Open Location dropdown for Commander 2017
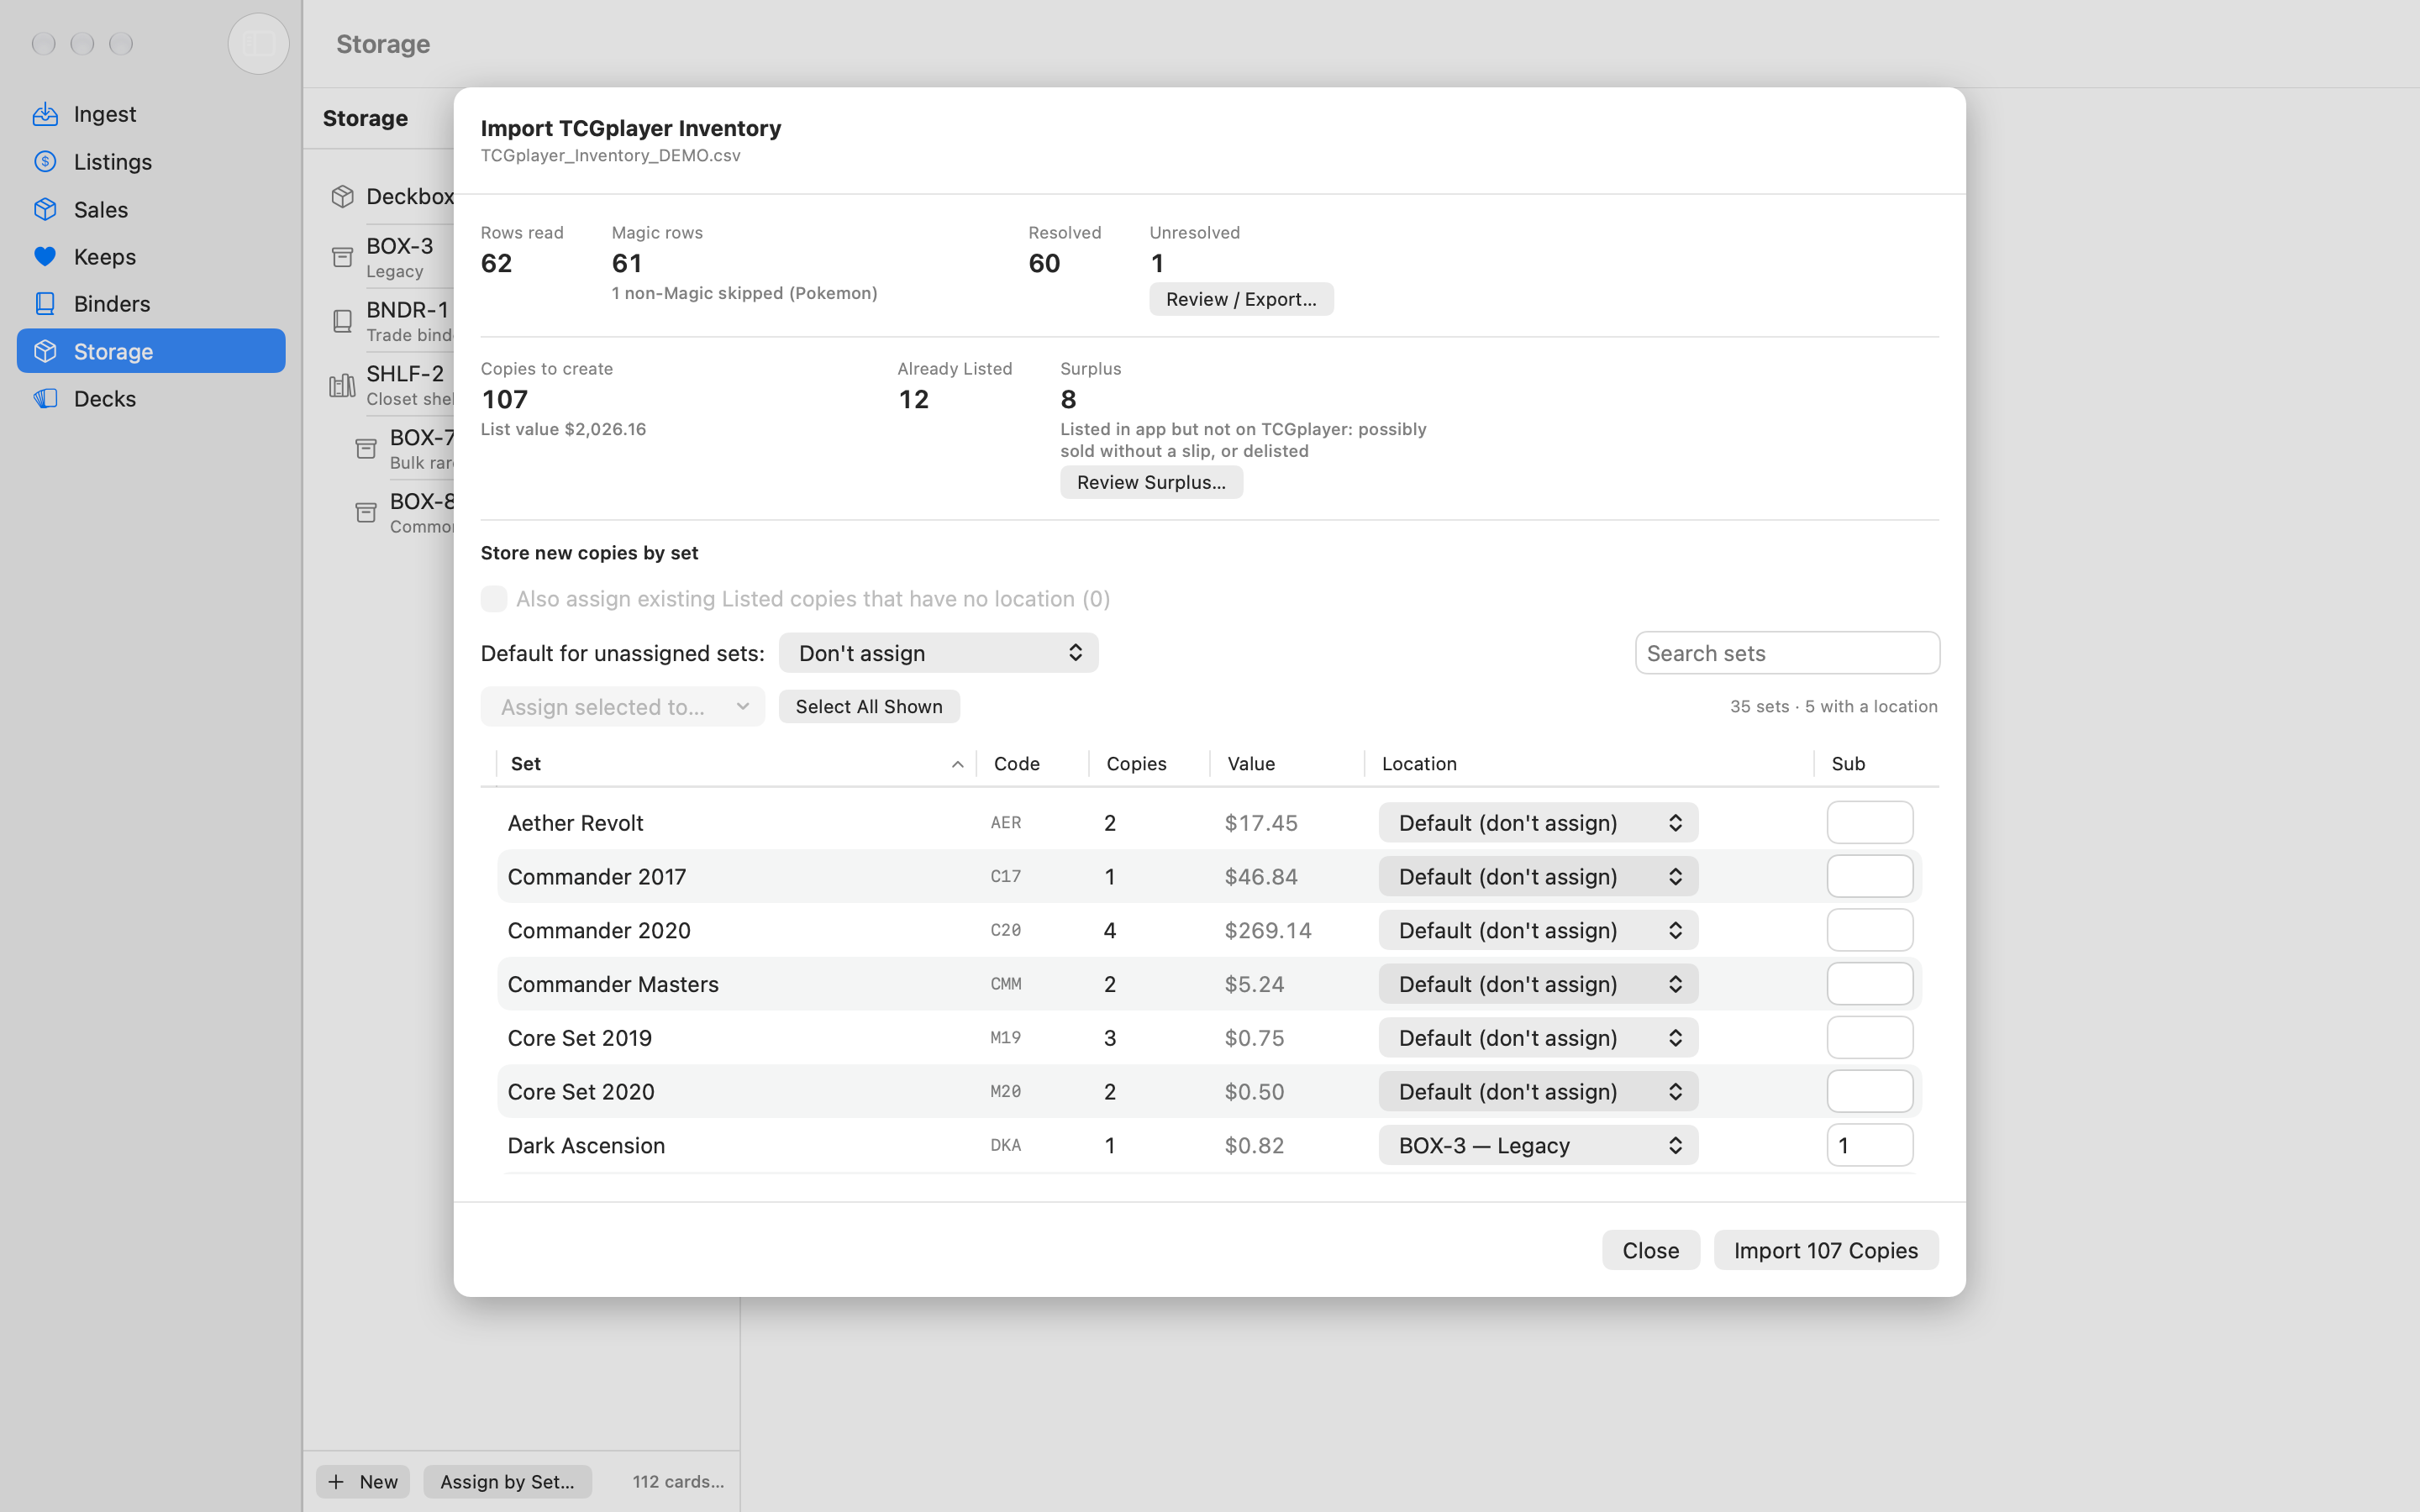2420x1512 pixels. pos(1538,876)
